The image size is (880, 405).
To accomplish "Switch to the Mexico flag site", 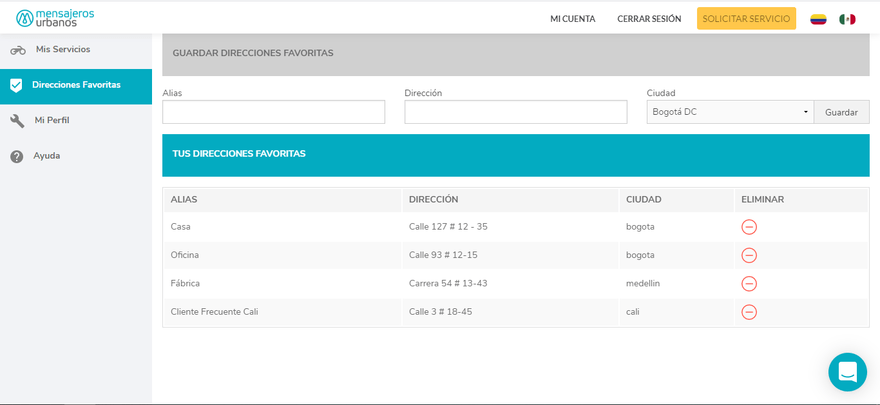I will (847, 19).
